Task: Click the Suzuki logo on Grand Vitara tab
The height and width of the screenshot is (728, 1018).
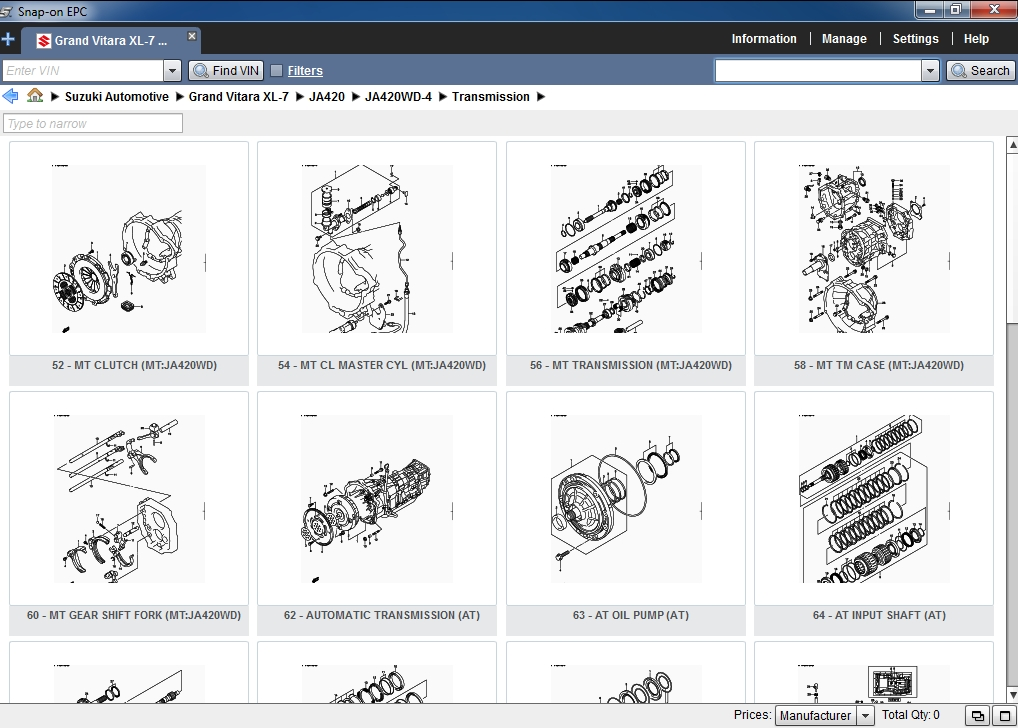Action: pyautogui.click(x=43, y=41)
